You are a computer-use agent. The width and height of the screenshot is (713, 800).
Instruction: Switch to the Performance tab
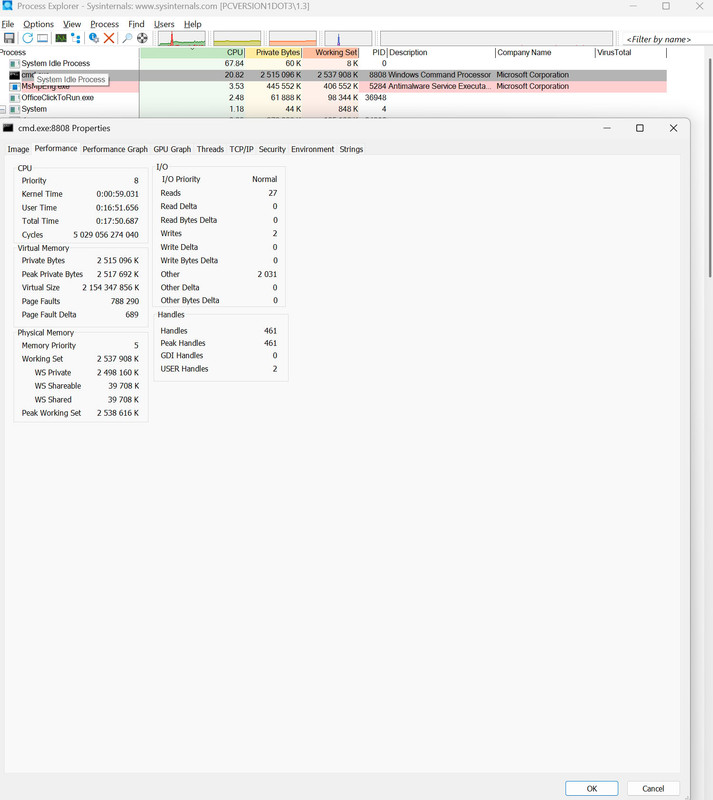[x=56, y=148]
